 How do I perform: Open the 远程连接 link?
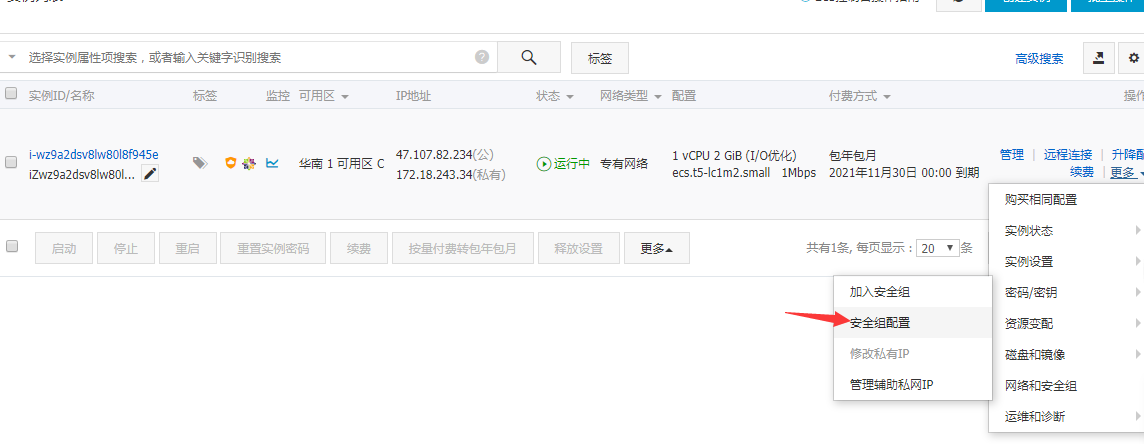click(x=1067, y=155)
